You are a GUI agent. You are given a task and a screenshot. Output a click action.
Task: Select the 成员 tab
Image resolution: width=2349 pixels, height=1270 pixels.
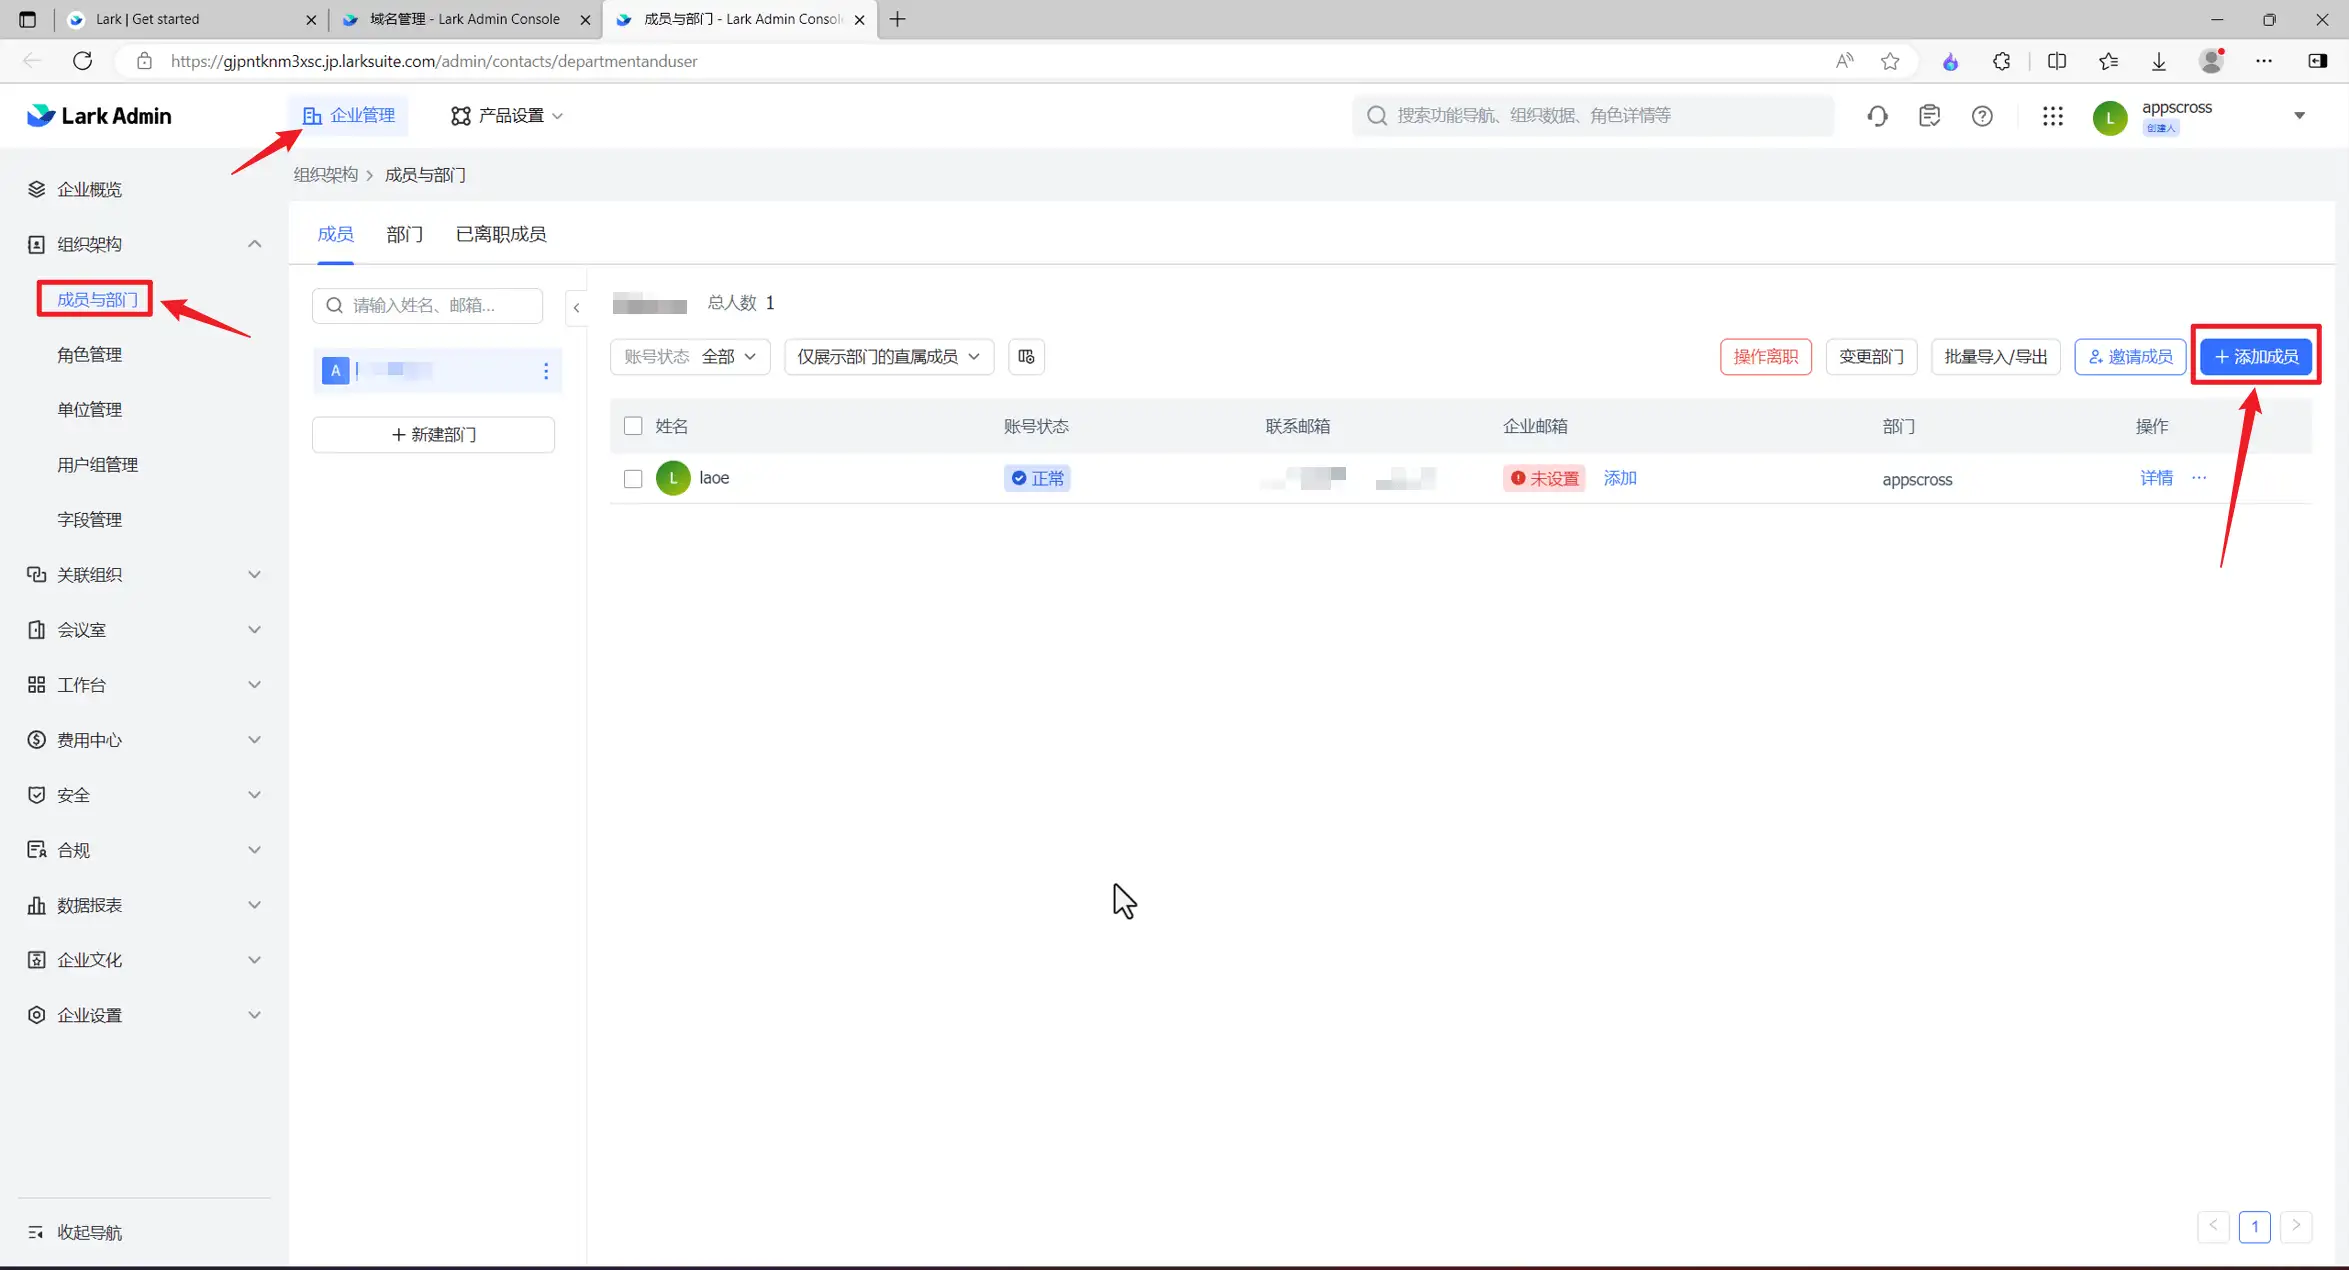[335, 234]
